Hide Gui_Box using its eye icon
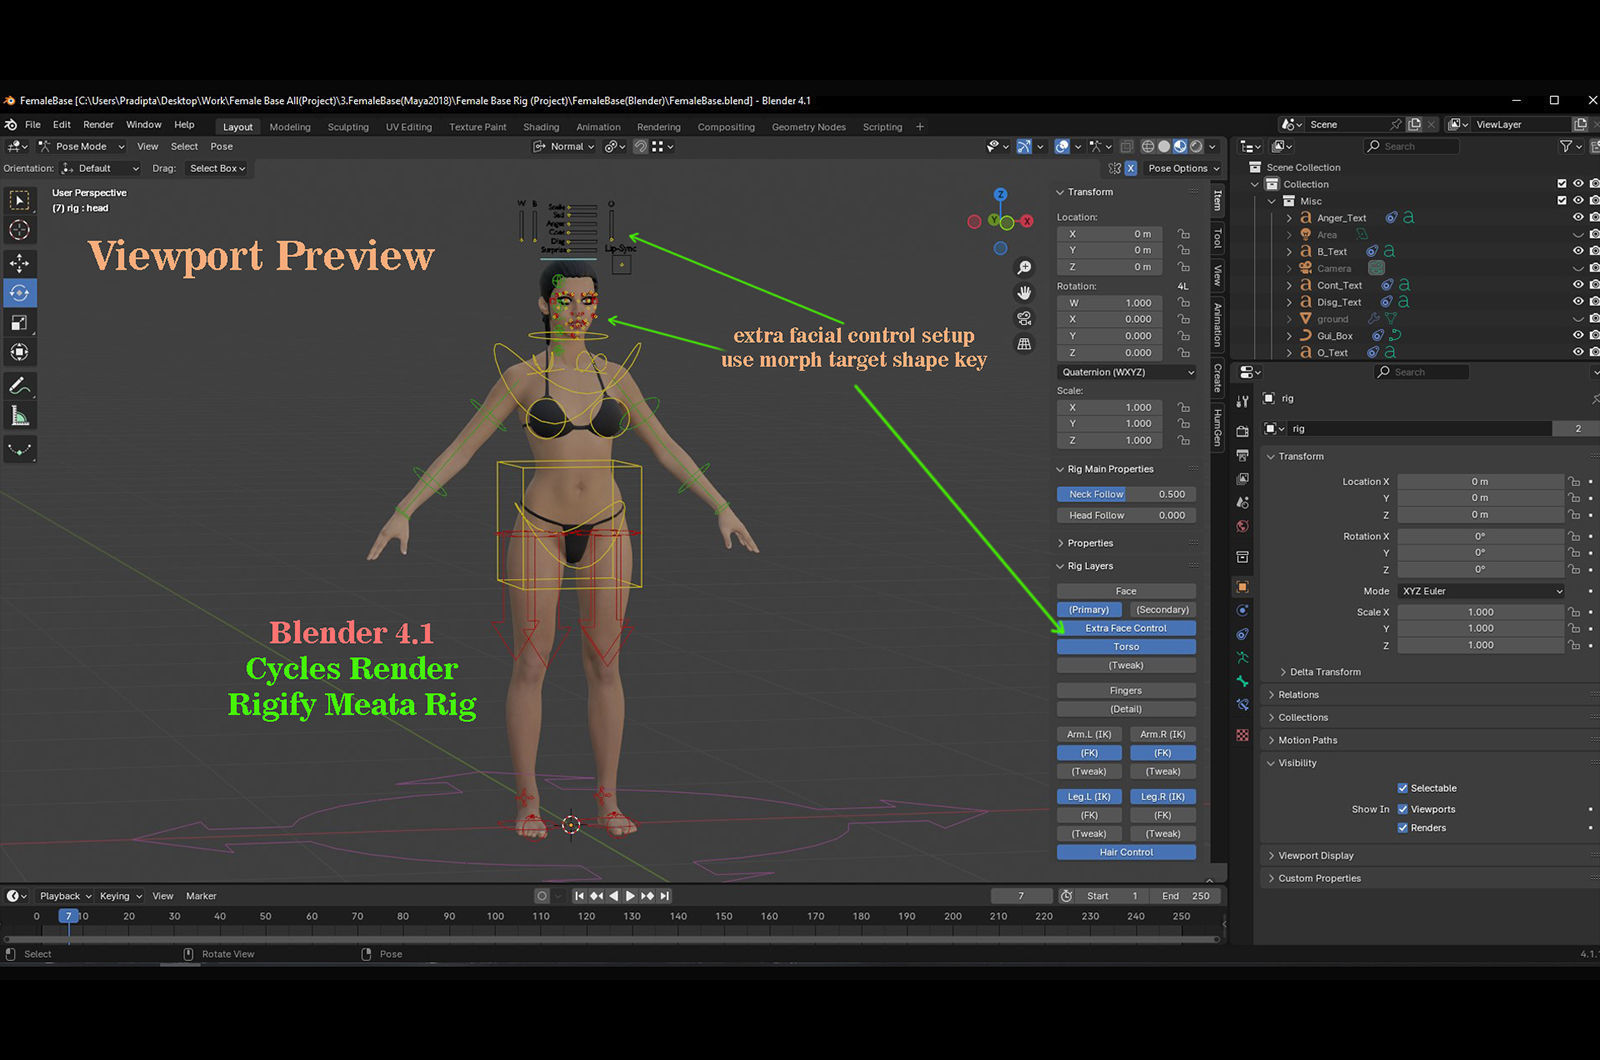This screenshot has height=1060, width=1600. tap(1578, 336)
